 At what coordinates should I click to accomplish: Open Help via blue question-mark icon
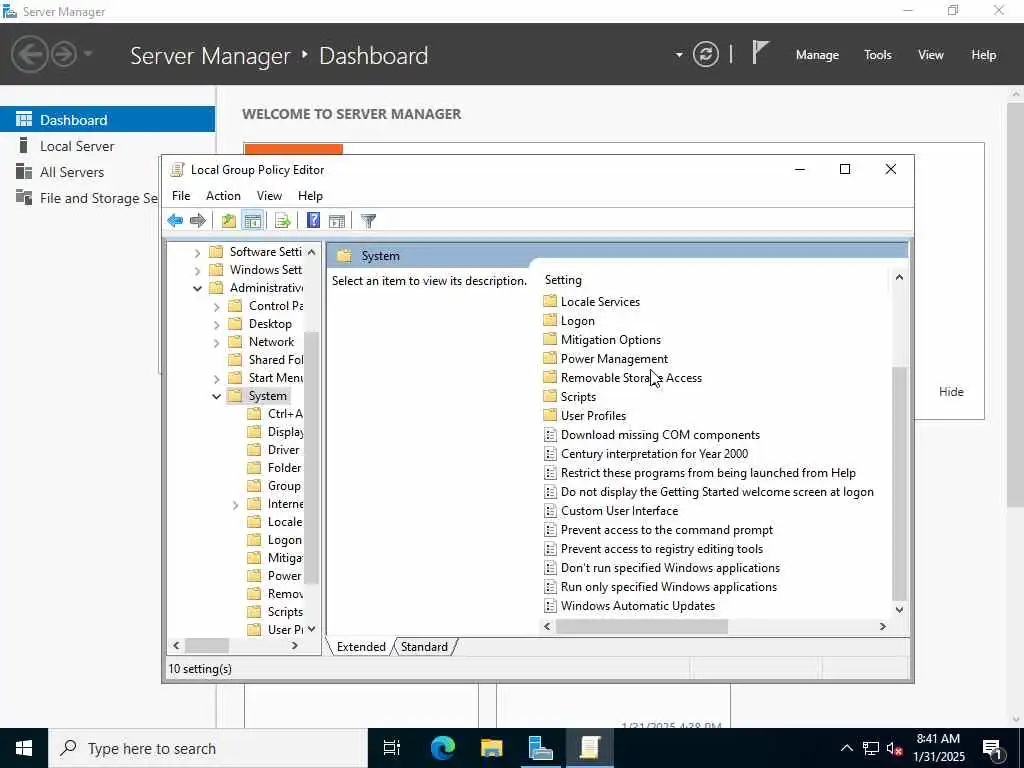[x=313, y=221]
